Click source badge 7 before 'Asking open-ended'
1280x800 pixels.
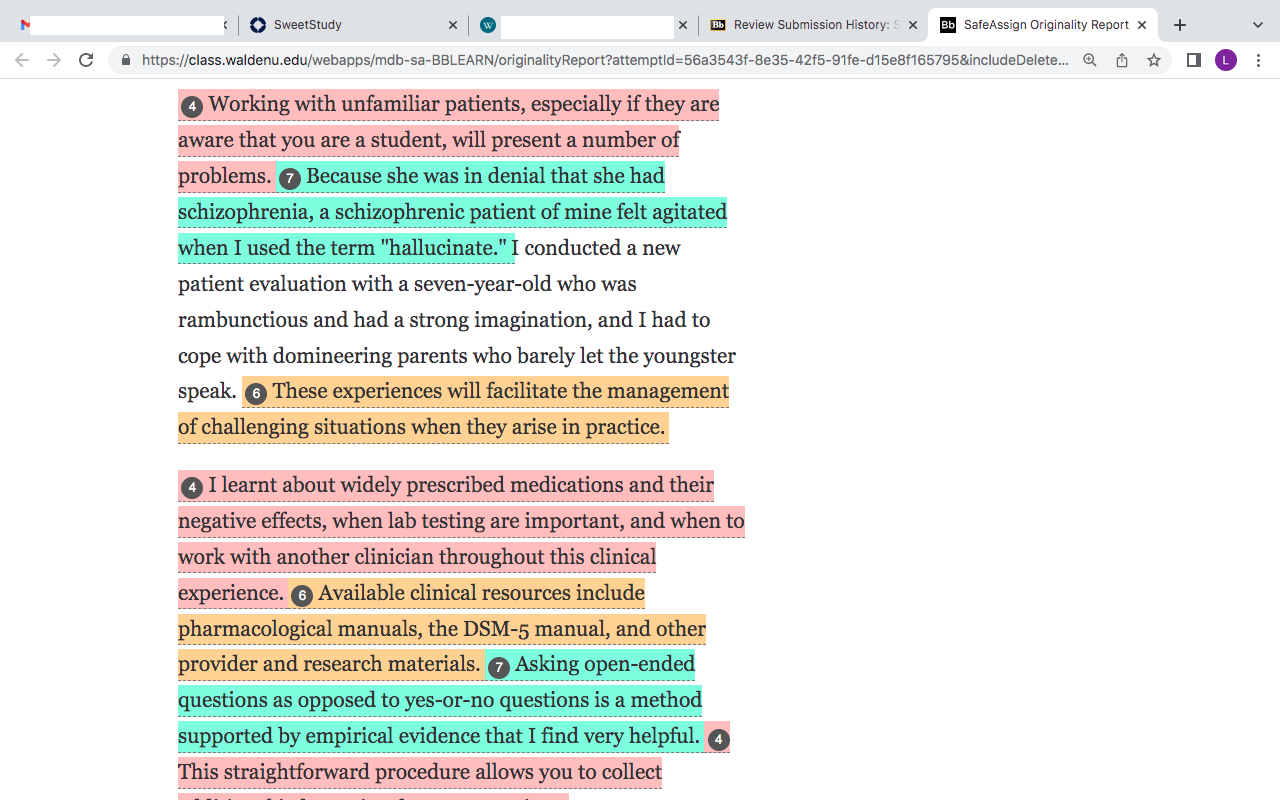[x=499, y=666]
